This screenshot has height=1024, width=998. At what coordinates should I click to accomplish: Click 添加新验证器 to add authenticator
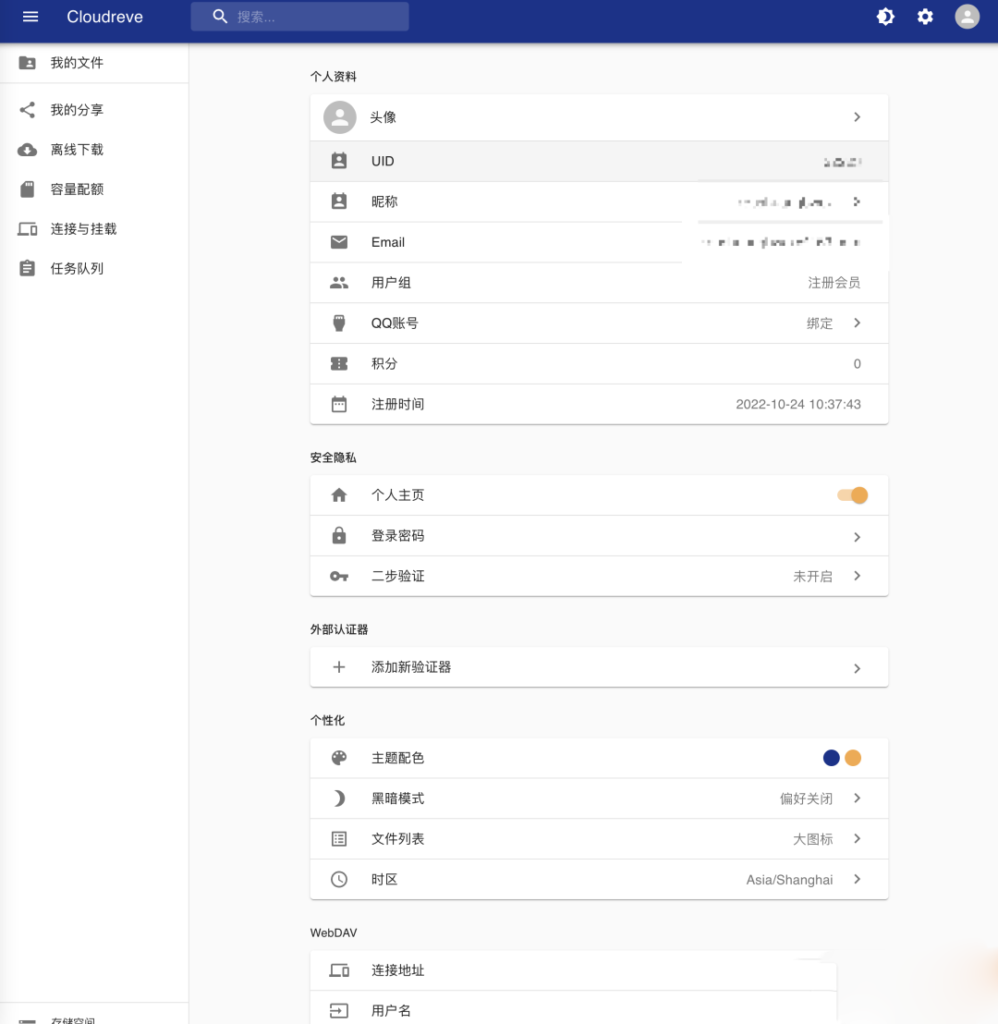410,667
